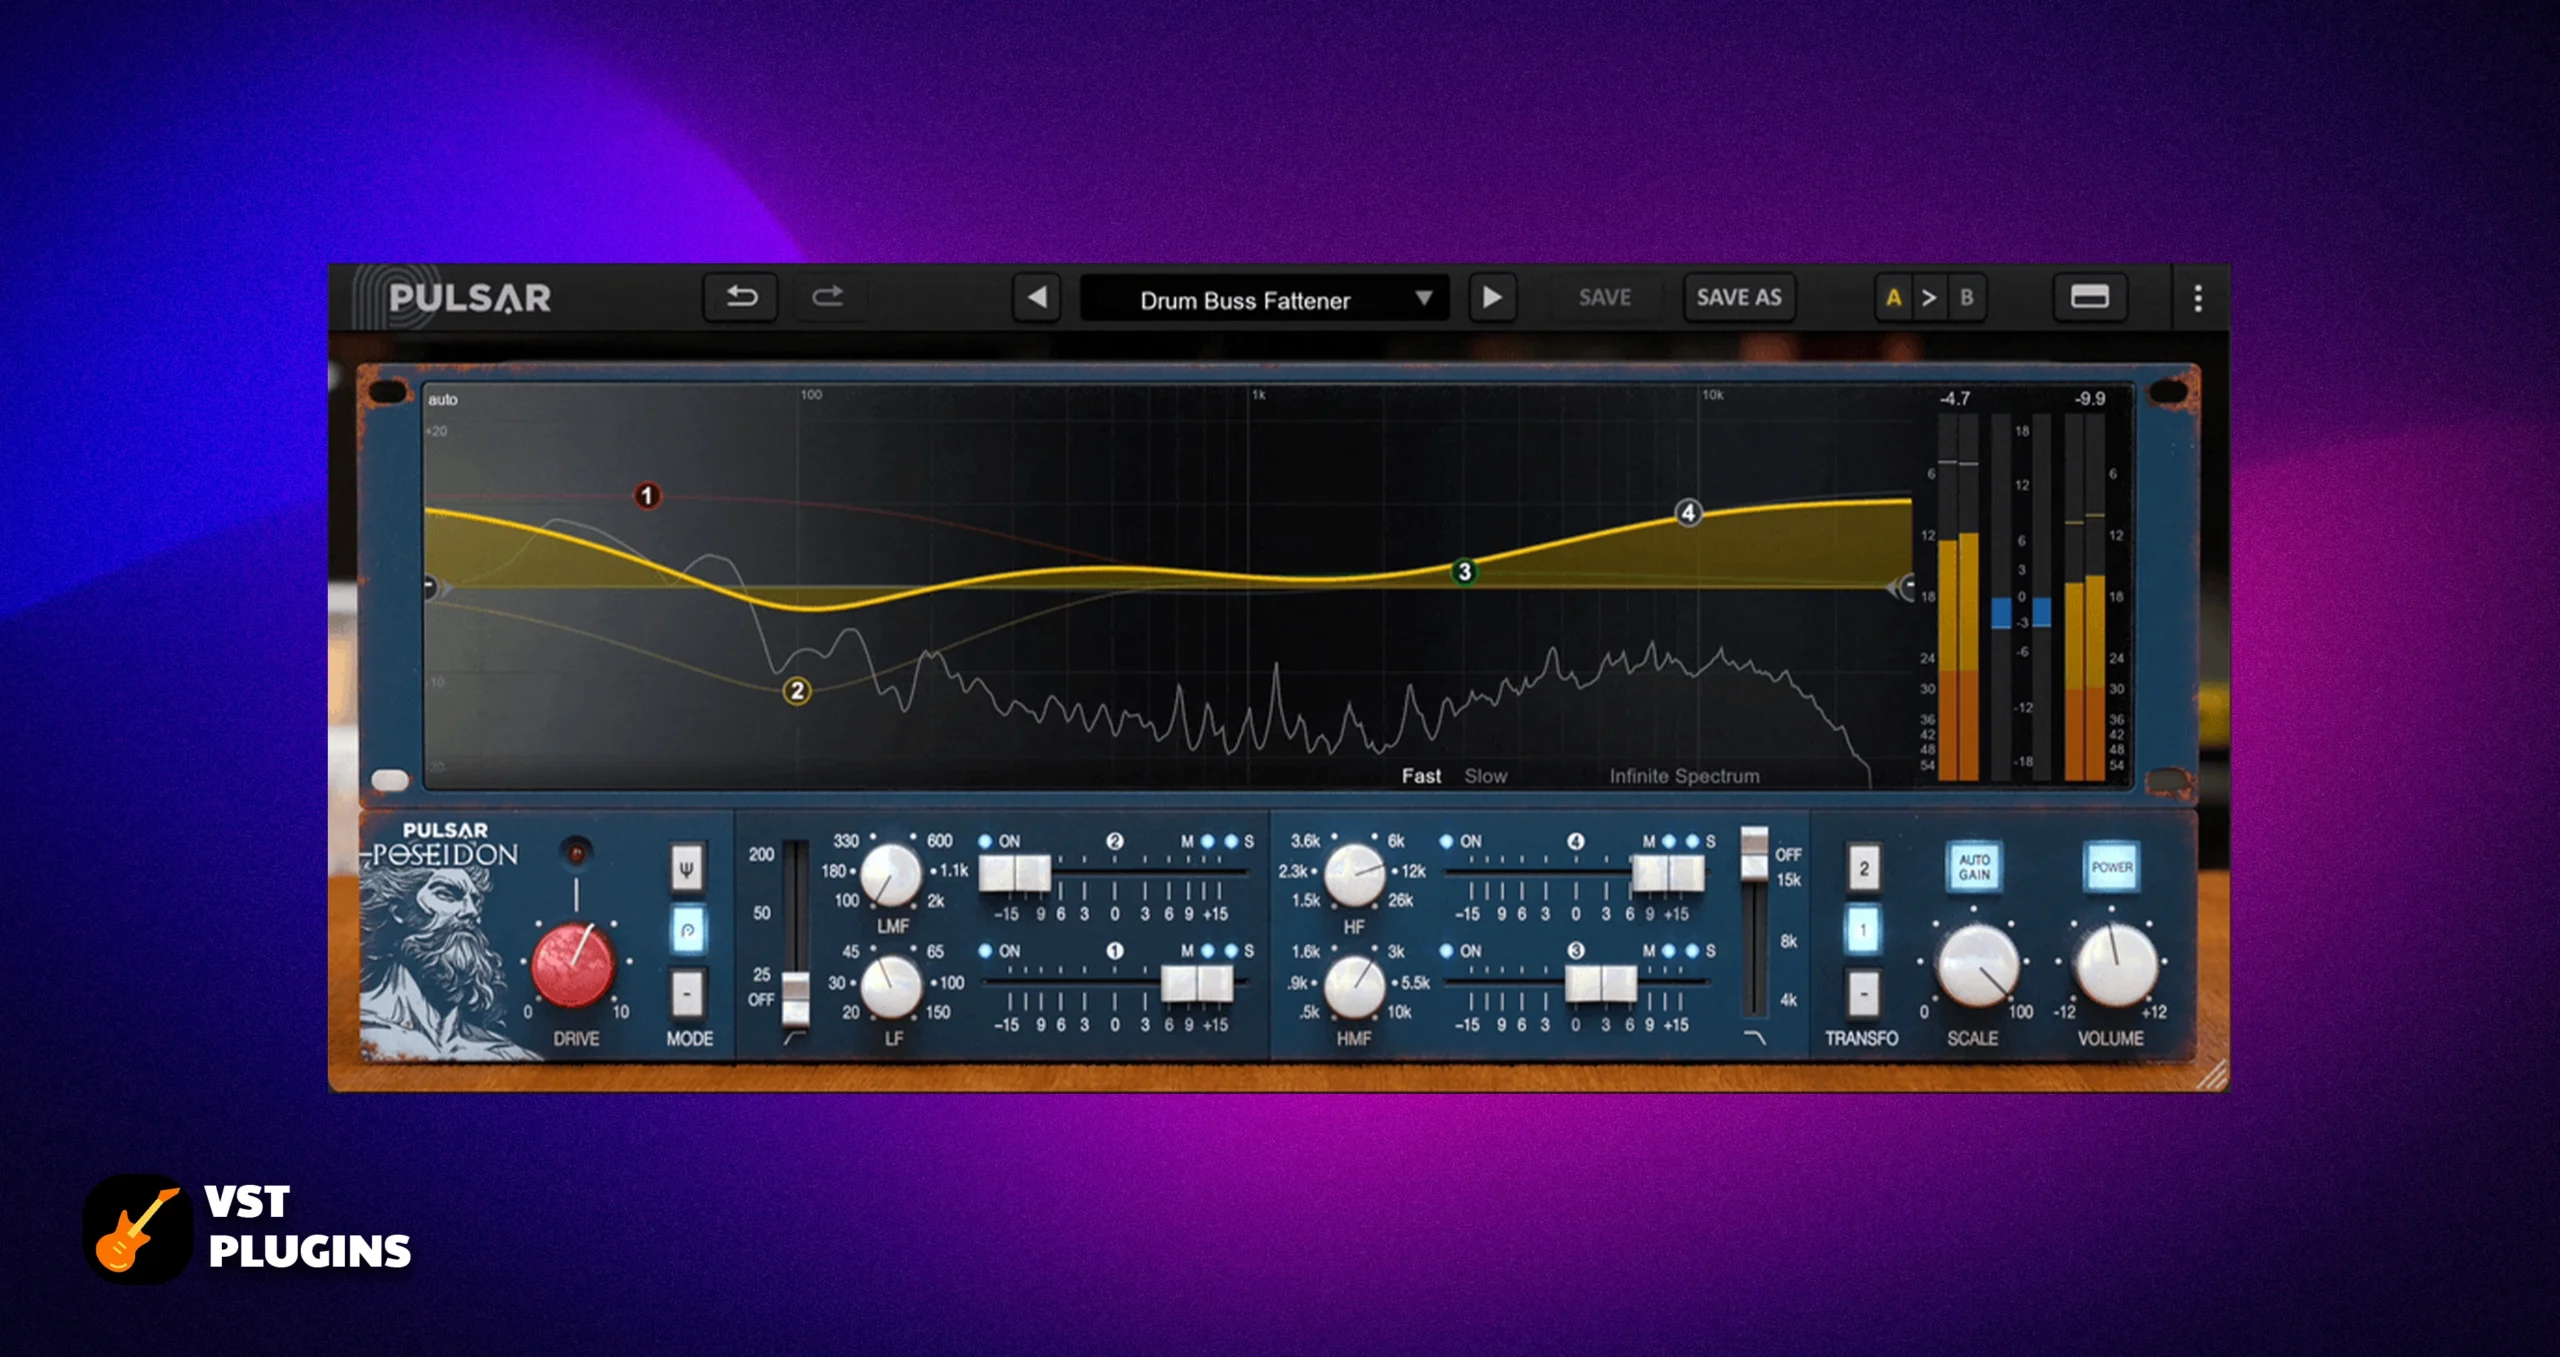Select TRANSFO type 2
This screenshot has height=1357, width=2560.
click(x=1863, y=868)
